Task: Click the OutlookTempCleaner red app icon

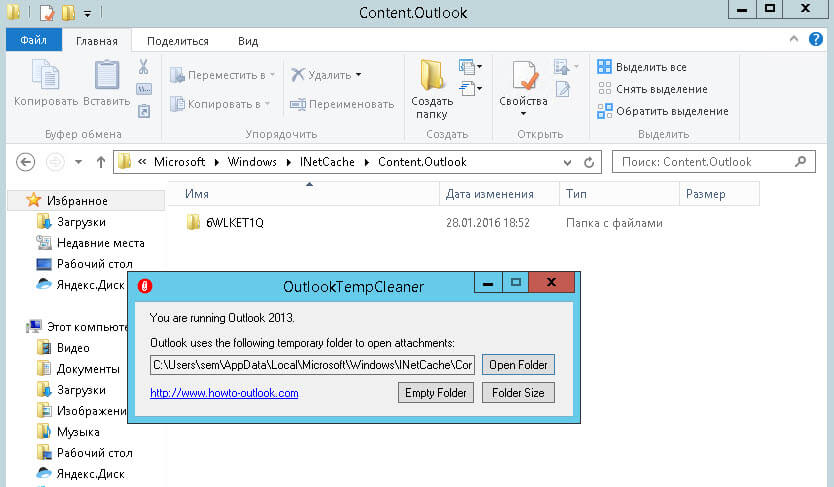Action: [x=145, y=286]
